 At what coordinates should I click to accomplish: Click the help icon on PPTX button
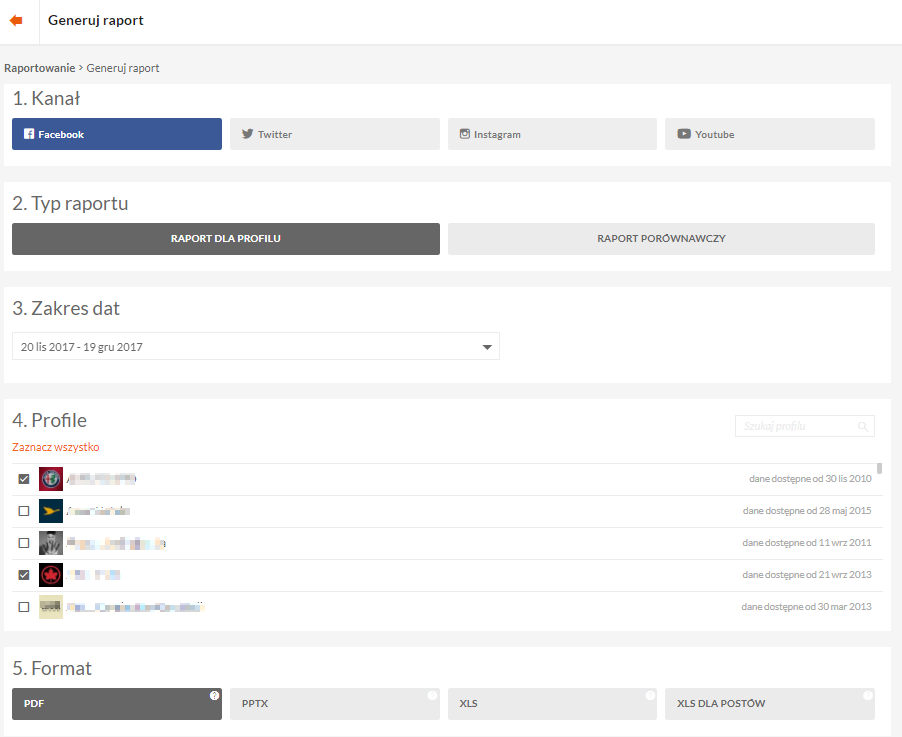coord(432,695)
